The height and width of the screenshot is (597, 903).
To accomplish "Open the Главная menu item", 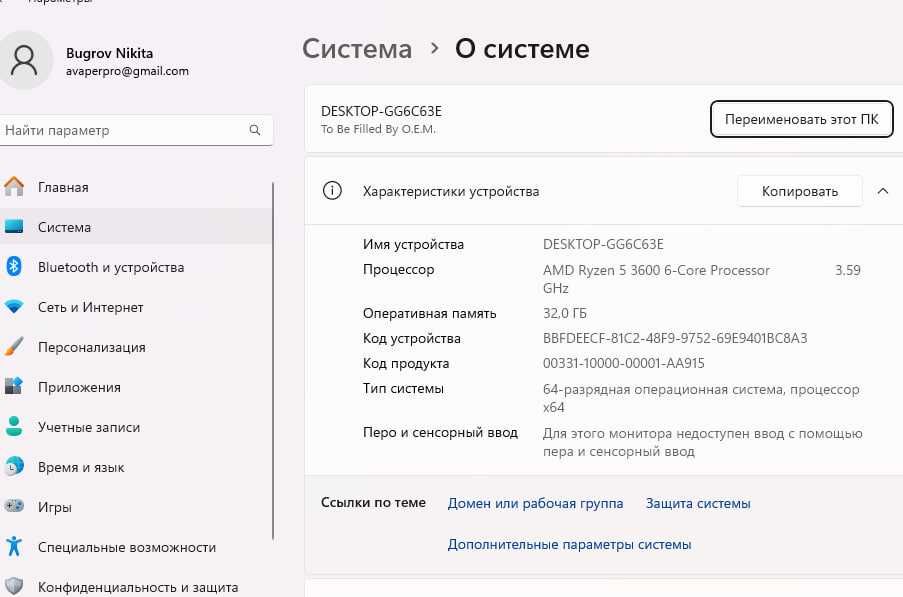I will coord(136,187).
